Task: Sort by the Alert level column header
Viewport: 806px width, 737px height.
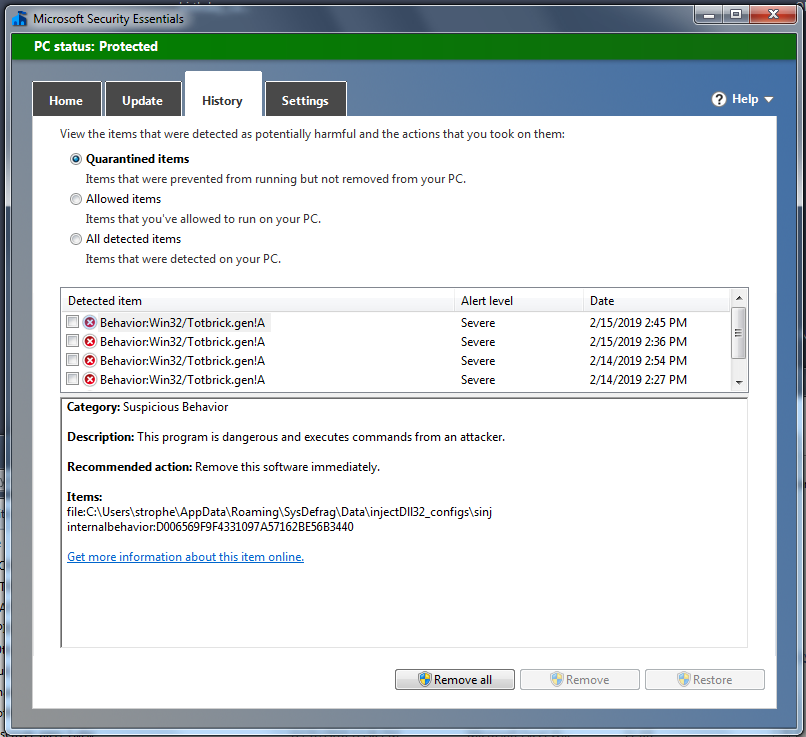Action: click(519, 301)
